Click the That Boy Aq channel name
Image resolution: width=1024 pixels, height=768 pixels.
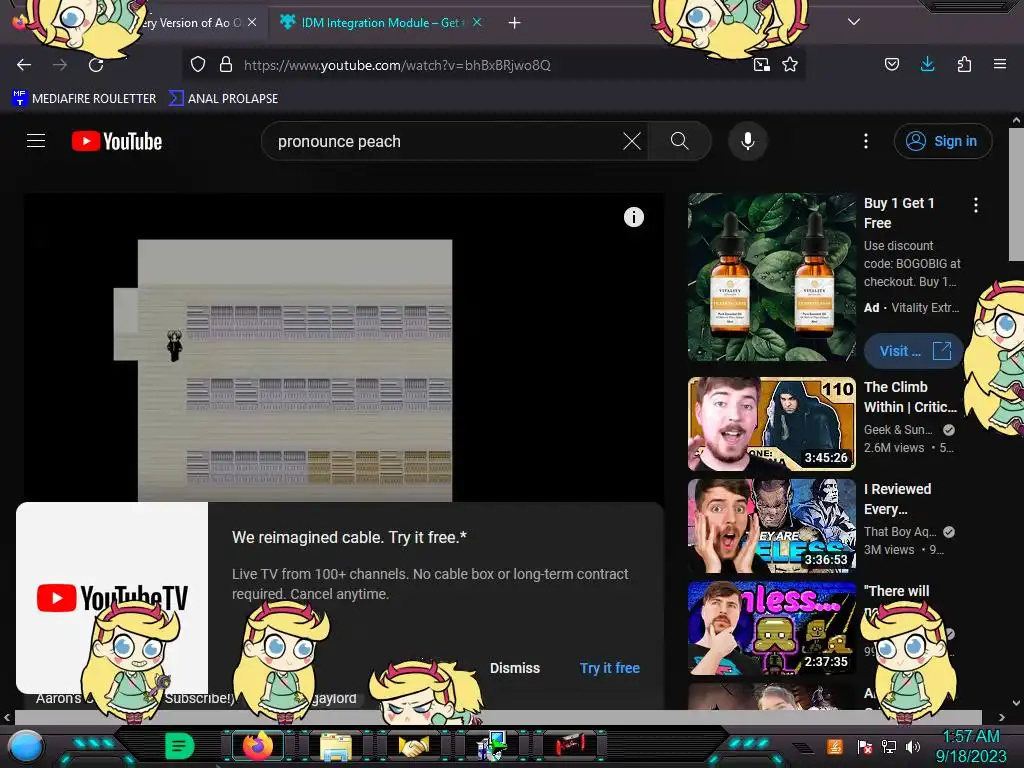(x=900, y=532)
